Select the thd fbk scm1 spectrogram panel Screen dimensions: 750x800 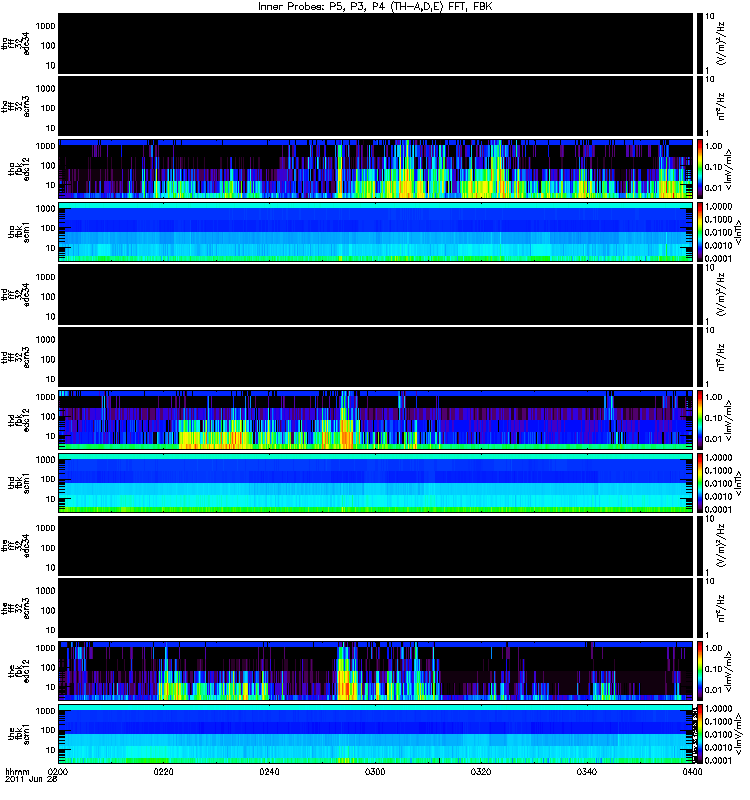(376, 483)
